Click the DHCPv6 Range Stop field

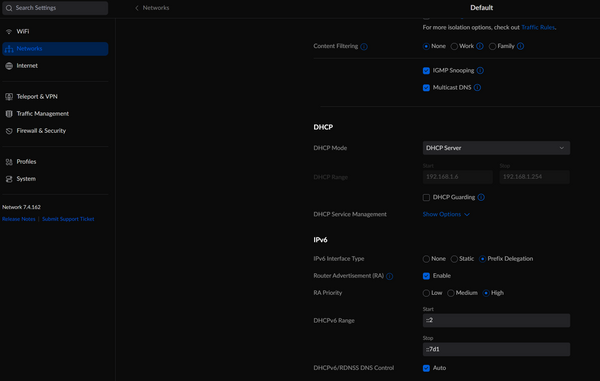pyautogui.click(x=496, y=349)
